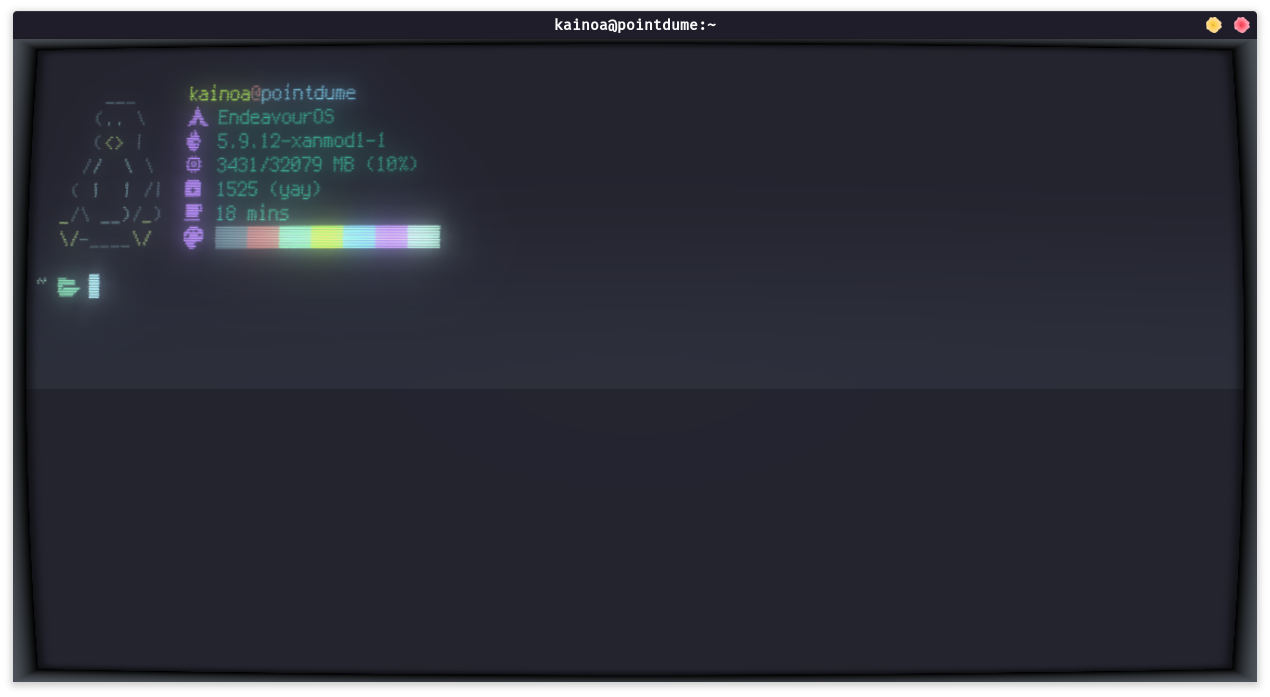Click the red window close button

[x=1241, y=25]
